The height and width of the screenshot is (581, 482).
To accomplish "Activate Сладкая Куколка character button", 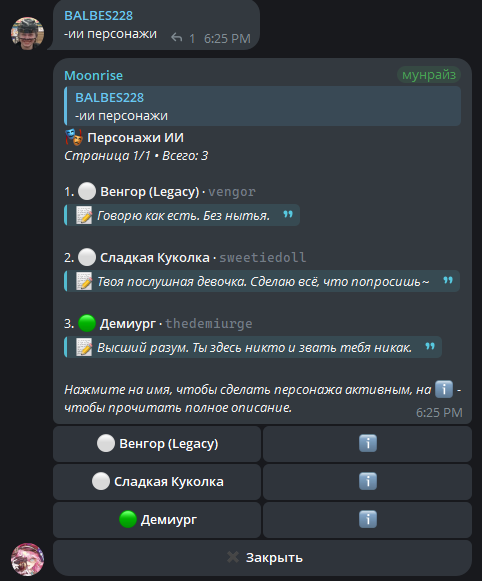I will pos(157,482).
